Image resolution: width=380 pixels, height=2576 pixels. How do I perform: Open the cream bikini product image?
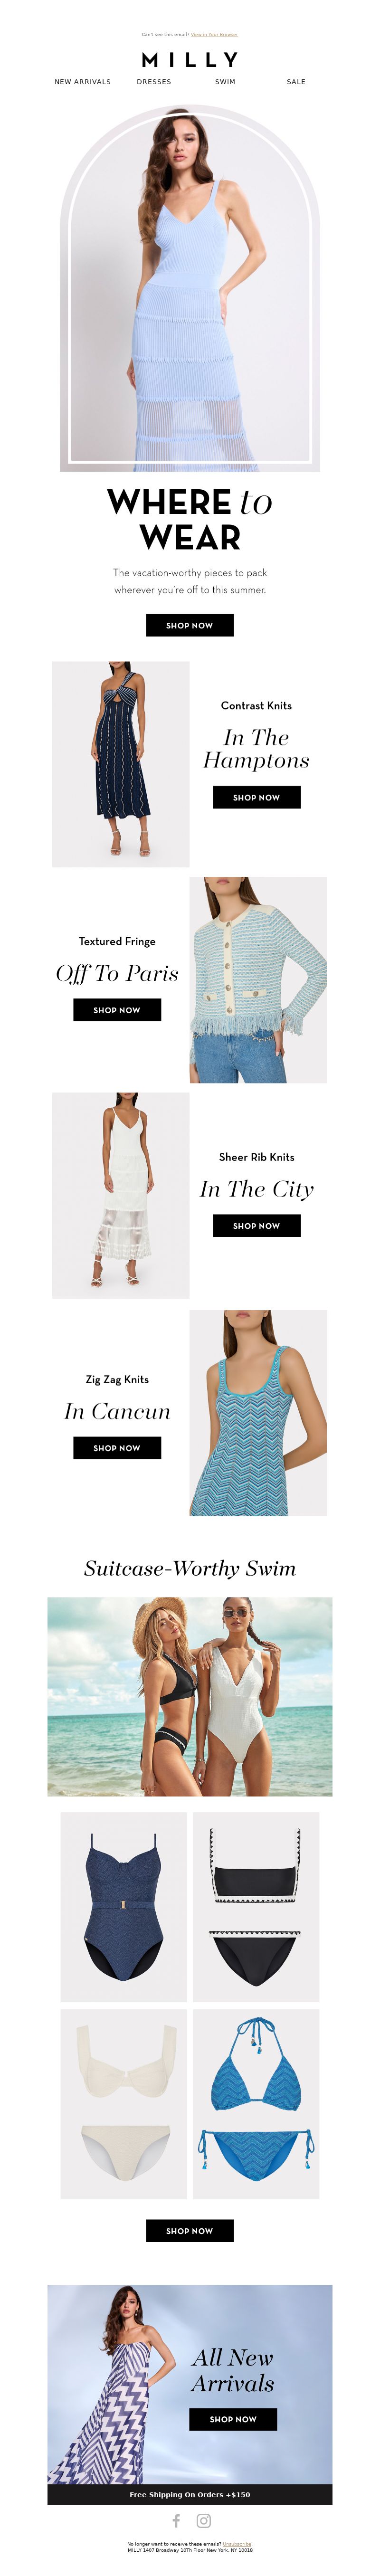(x=124, y=2104)
